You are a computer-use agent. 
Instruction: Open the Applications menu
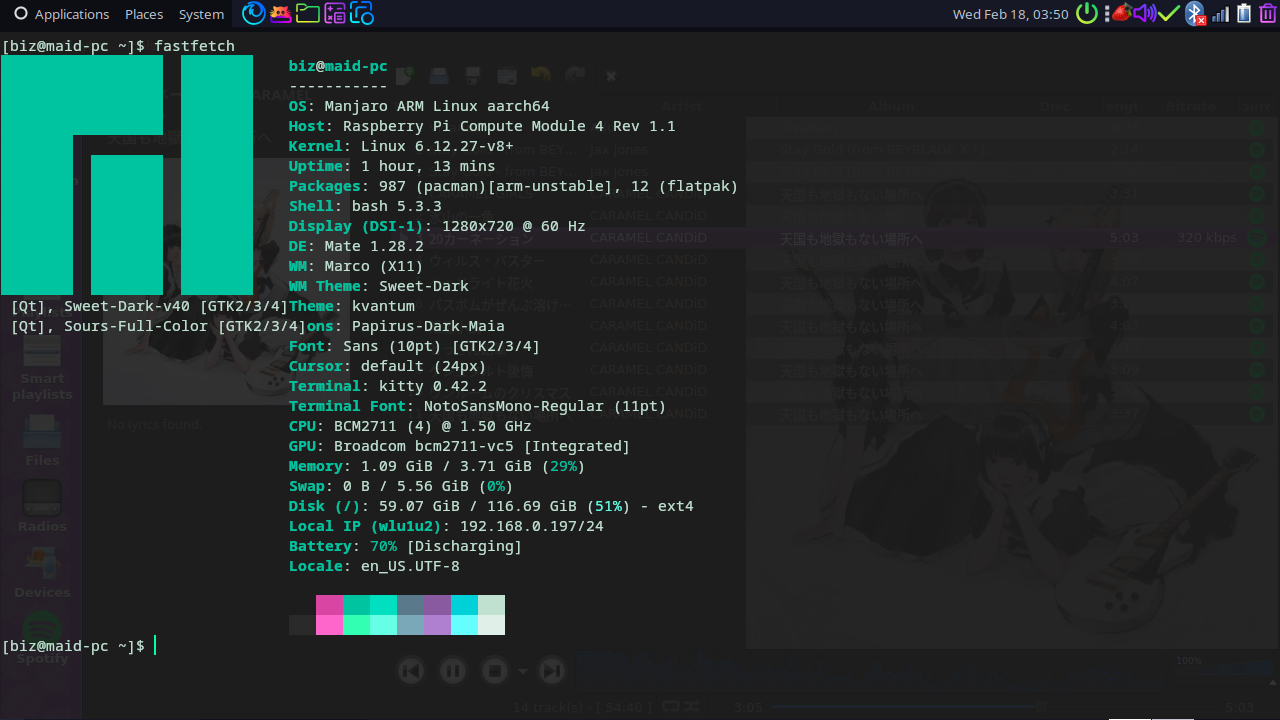click(x=61, y=14)
